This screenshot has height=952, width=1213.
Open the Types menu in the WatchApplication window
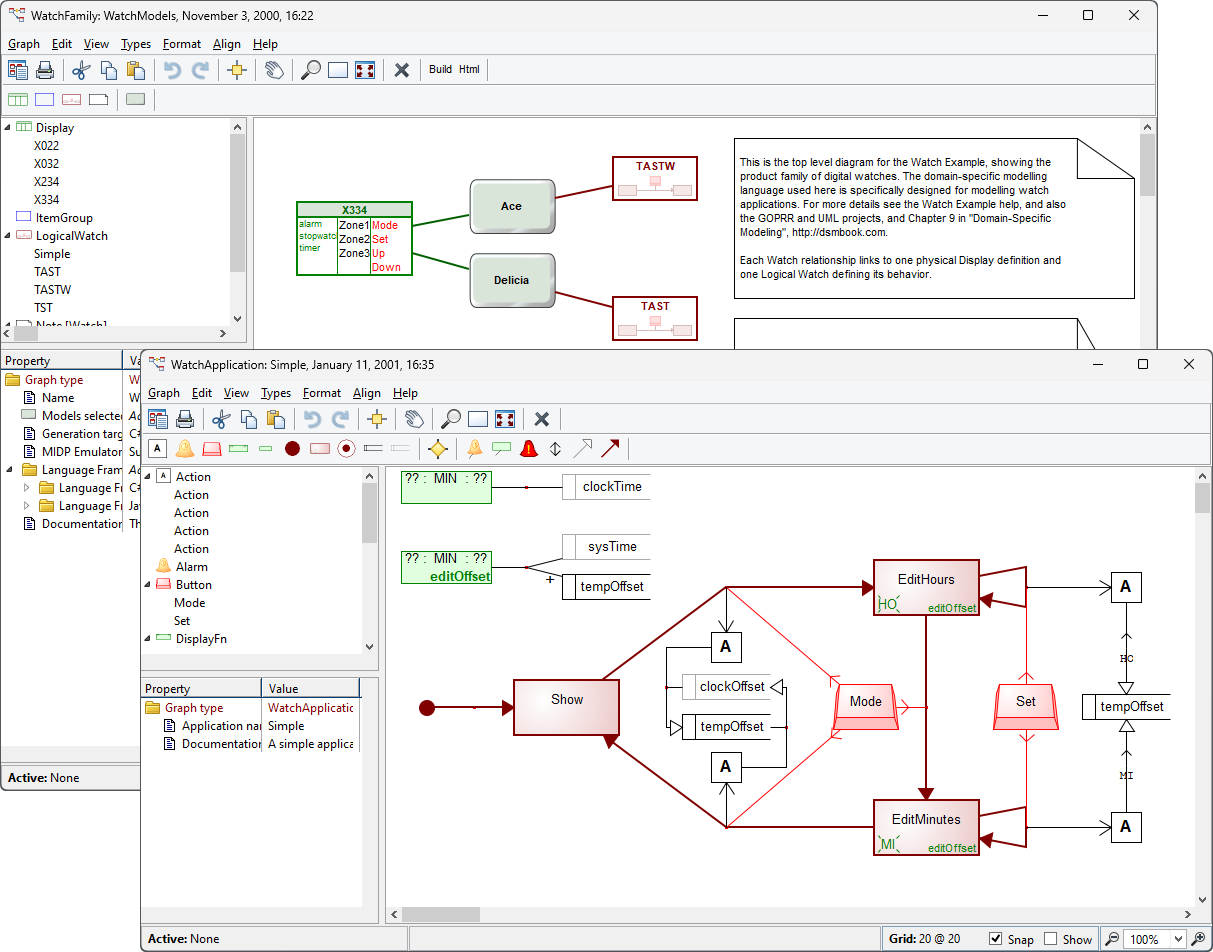tap(276, 393)
